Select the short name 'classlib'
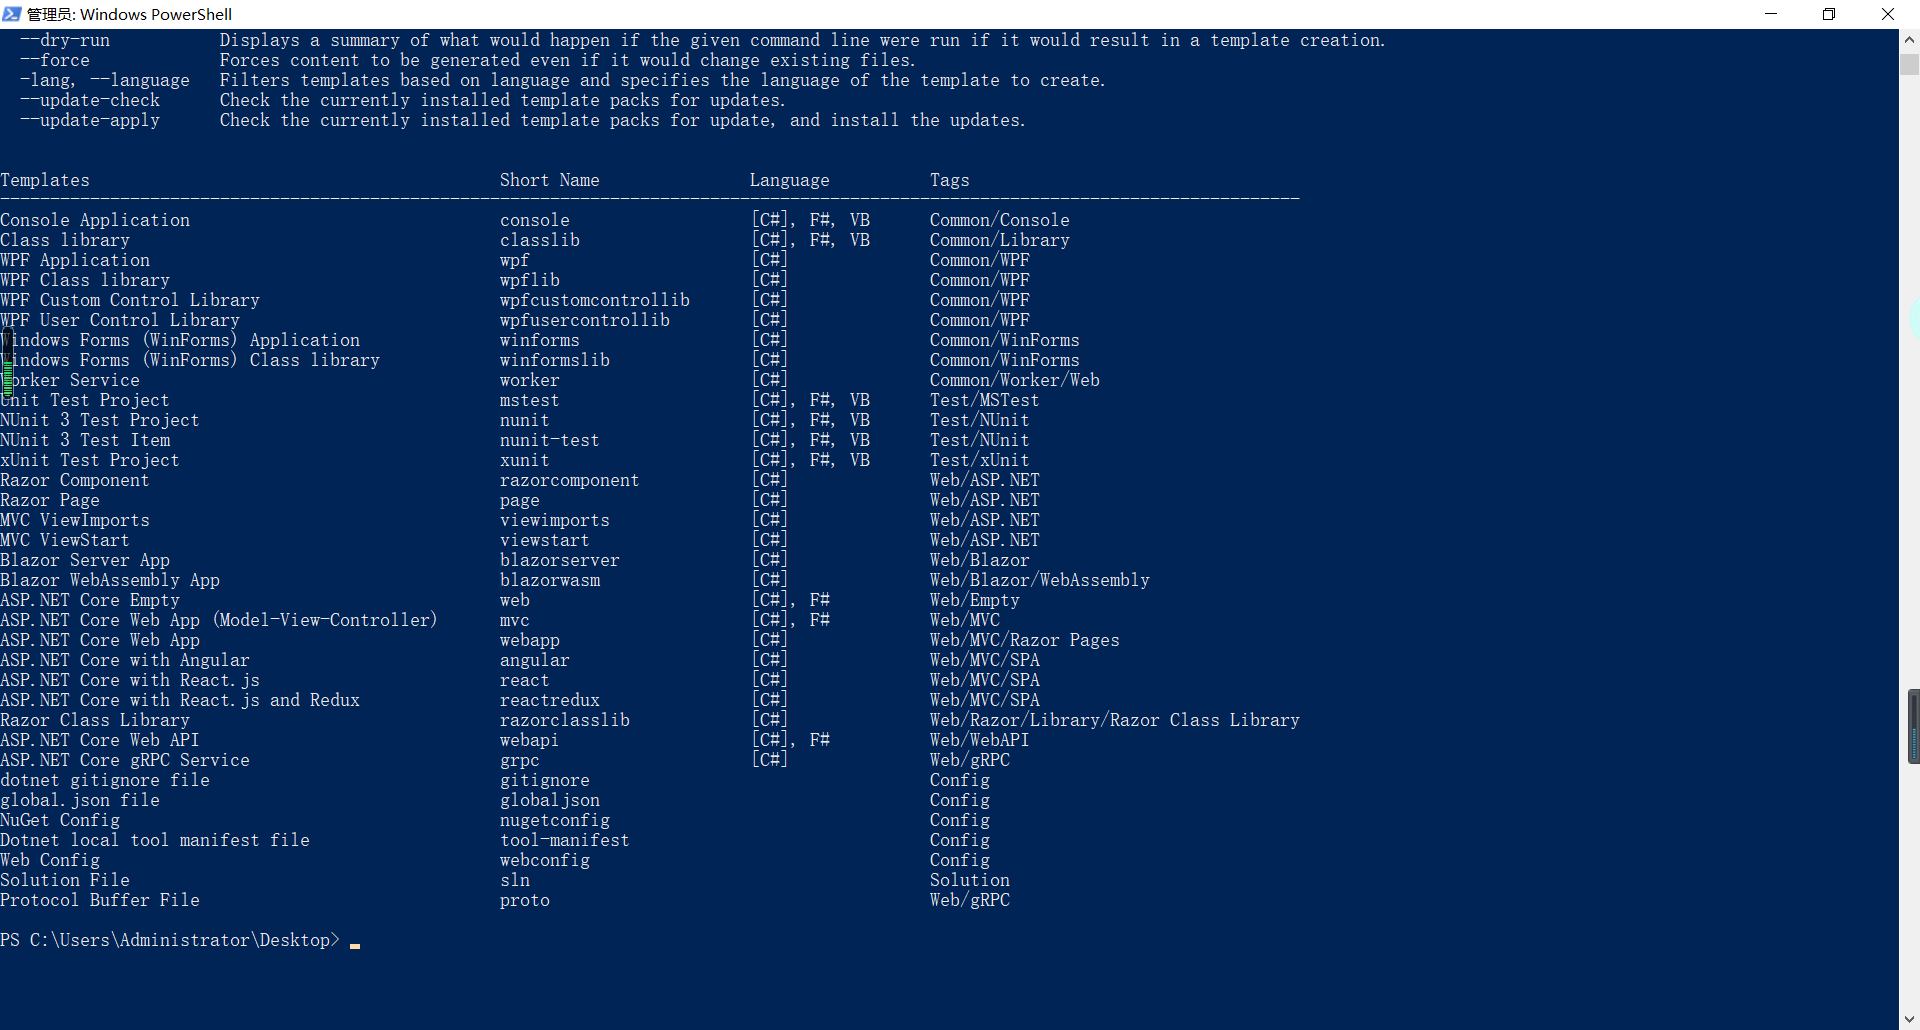Viewport: 1920px width, 1030px height. [540, 240]
